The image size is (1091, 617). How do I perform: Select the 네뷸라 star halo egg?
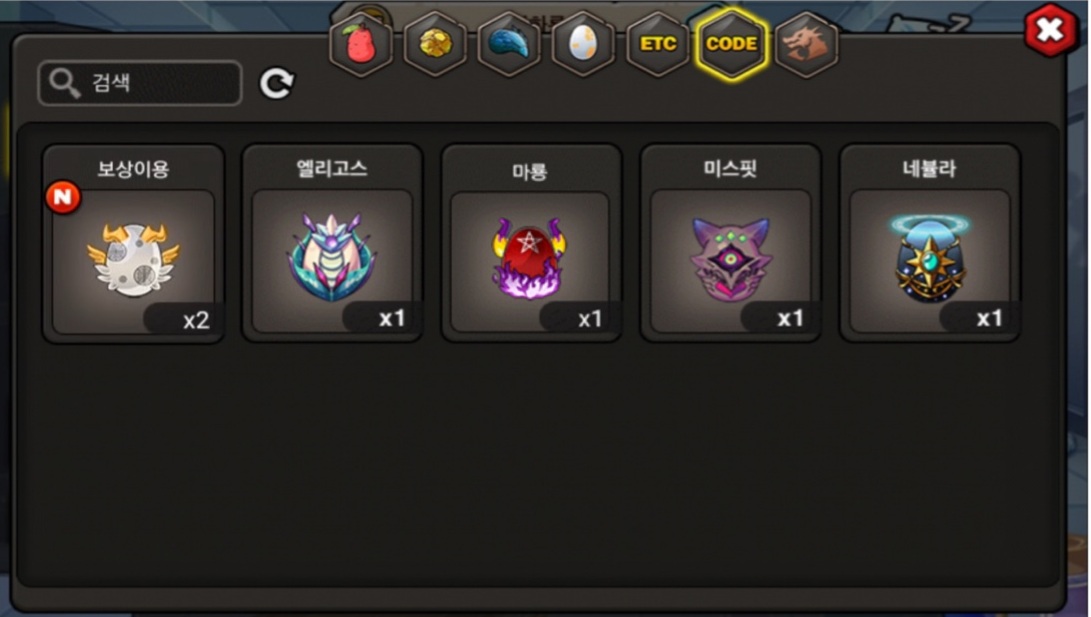(930, 243)
